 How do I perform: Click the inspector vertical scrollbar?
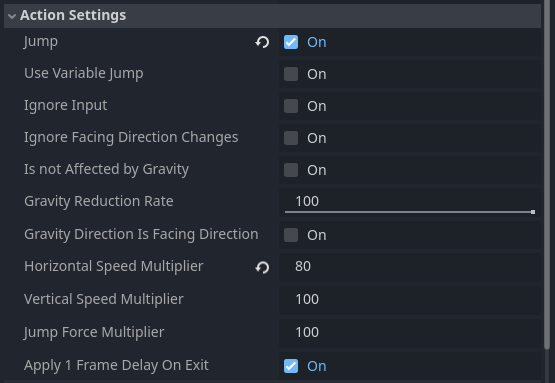(x=547, y=175)
